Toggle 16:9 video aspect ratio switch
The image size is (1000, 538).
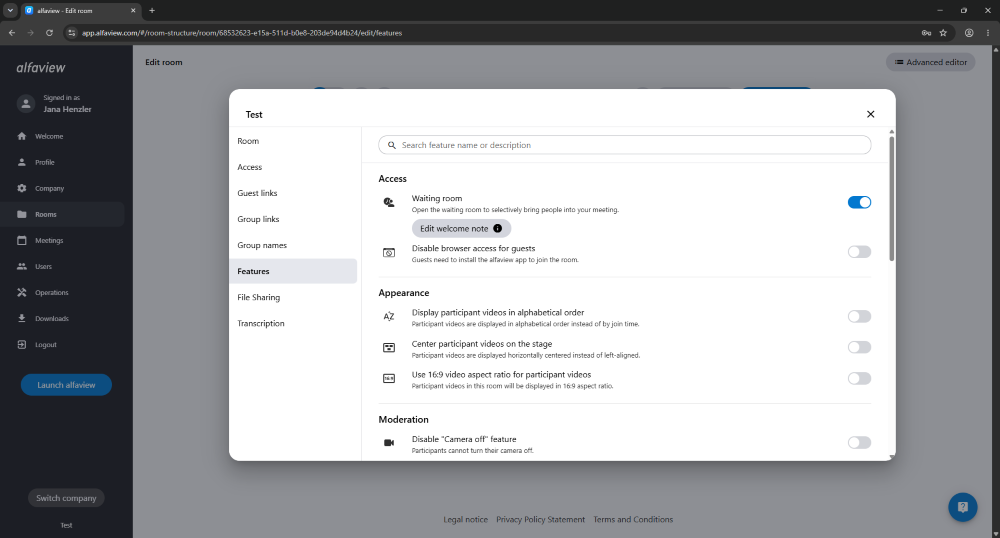pyautogui.click(x=859, y=379)
